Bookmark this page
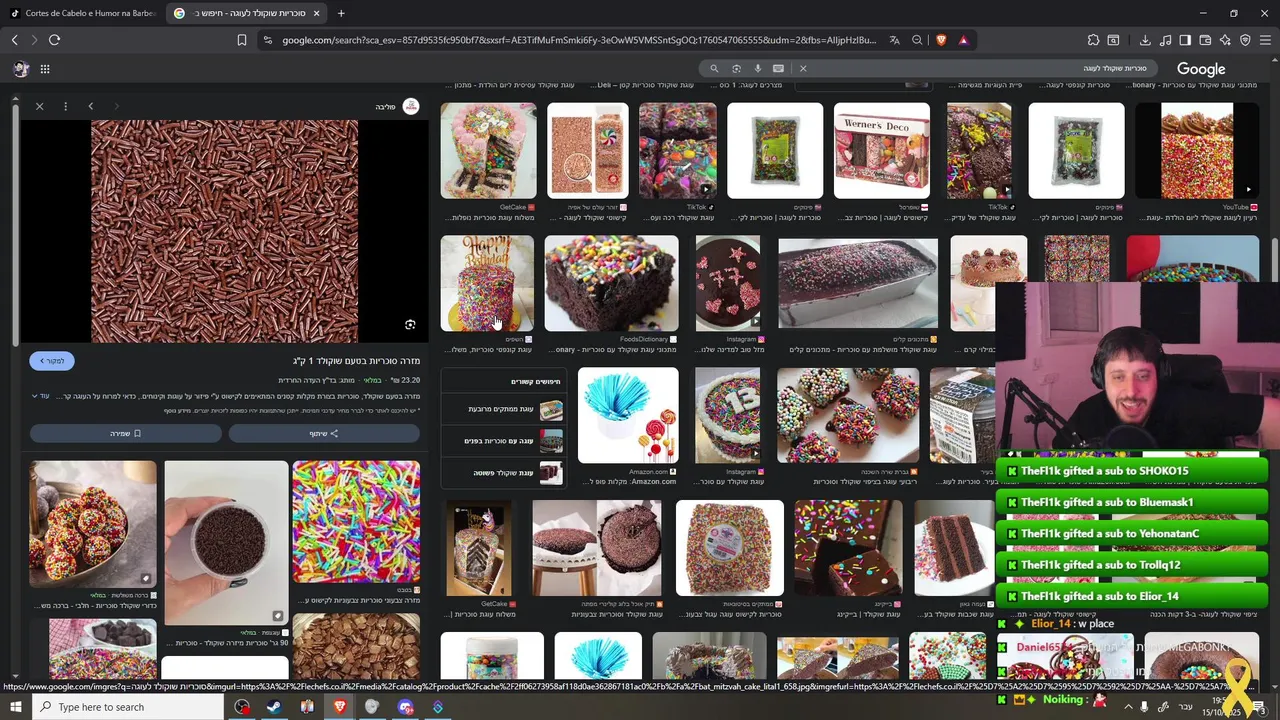 242,40
